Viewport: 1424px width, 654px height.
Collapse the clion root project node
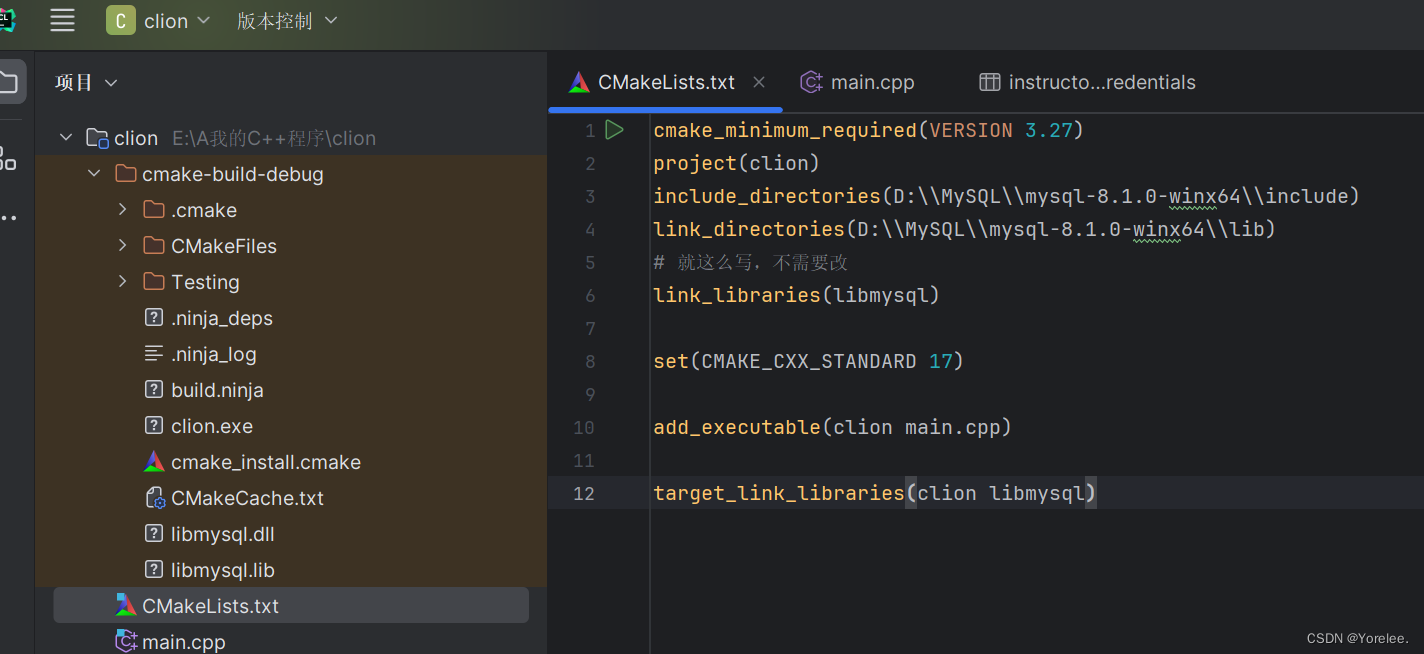[x=66, y=137]
